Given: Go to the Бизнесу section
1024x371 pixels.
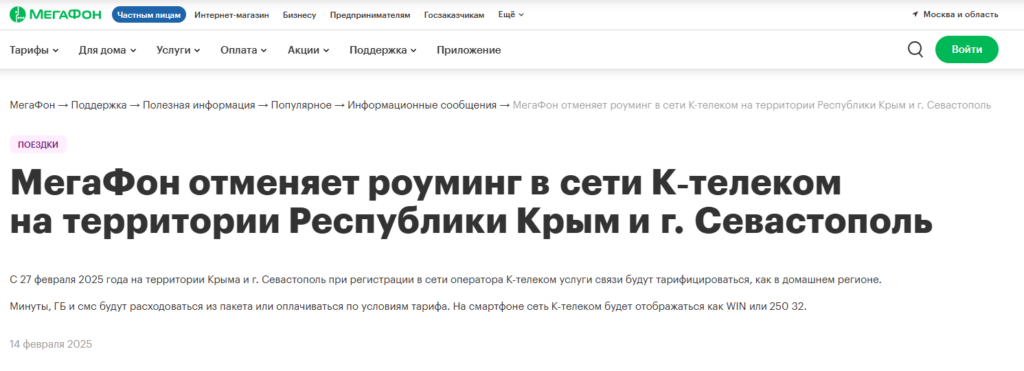Looking at the screenshot, I should [x=300, y=15].
